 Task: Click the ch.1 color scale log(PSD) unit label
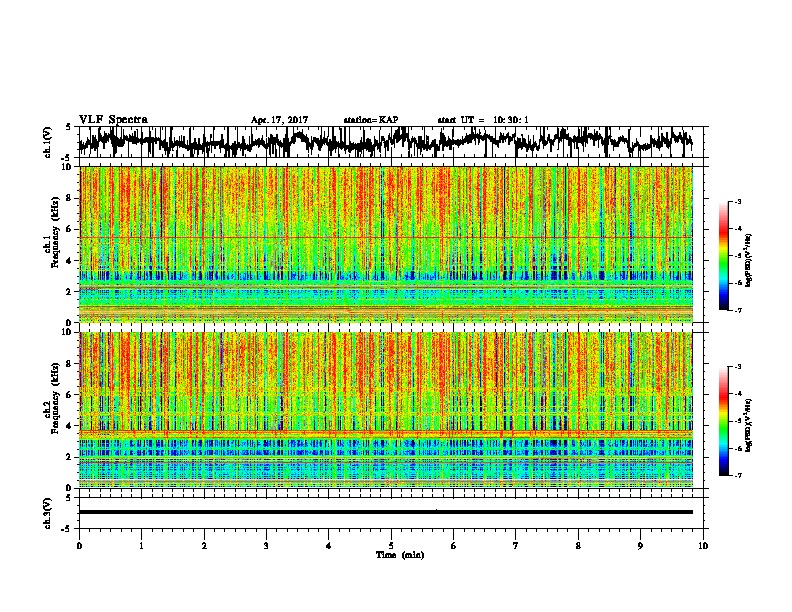pyautogui.click(x=748, y=260)
